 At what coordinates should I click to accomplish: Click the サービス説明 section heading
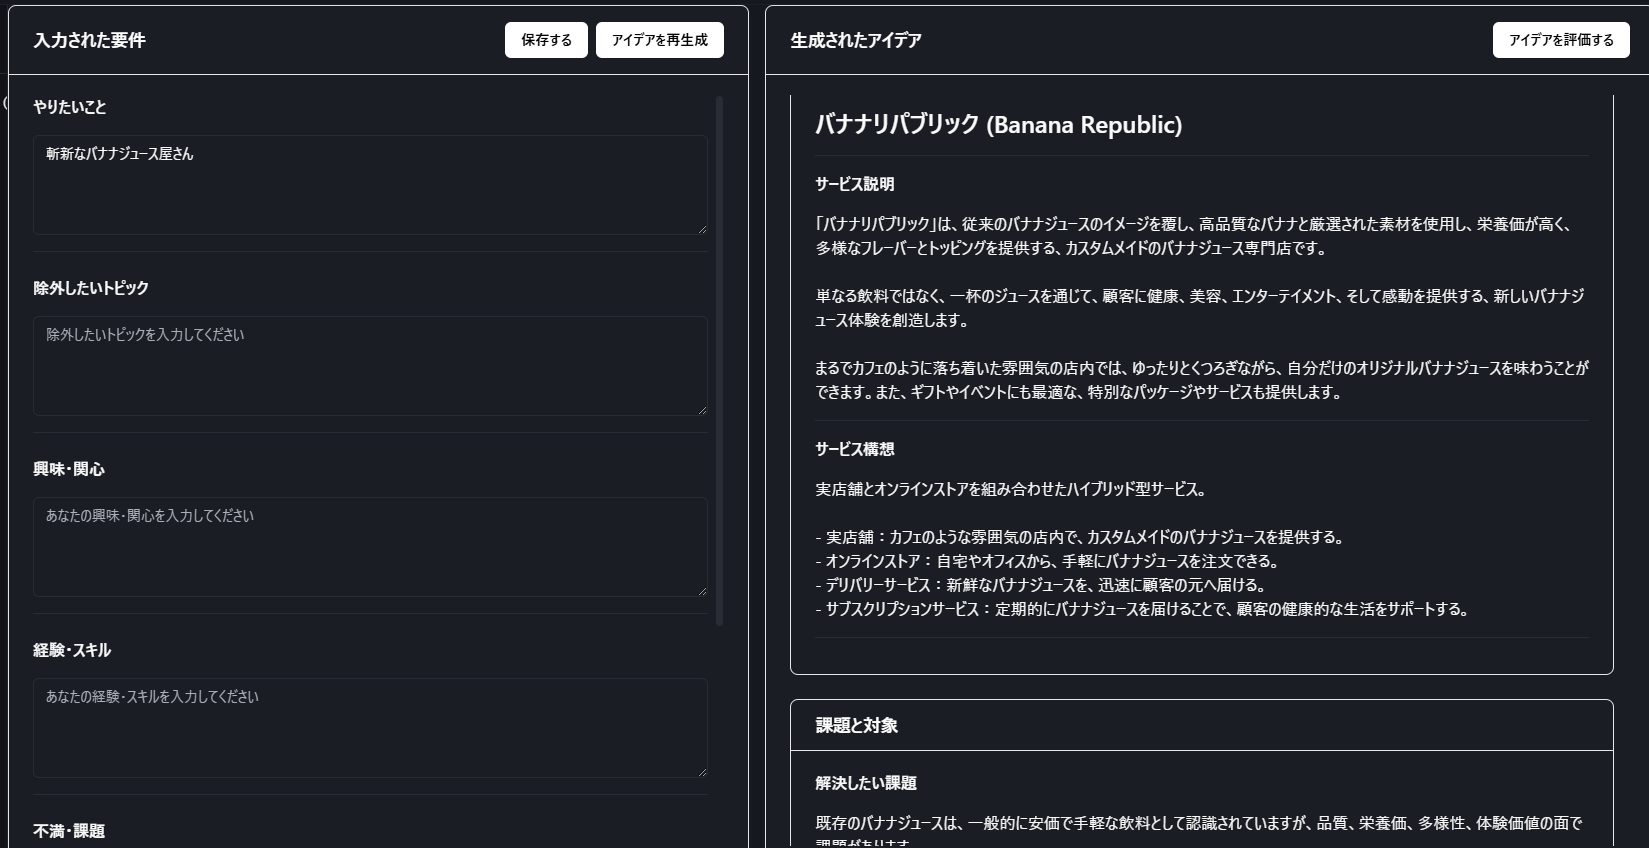[854, 184]
